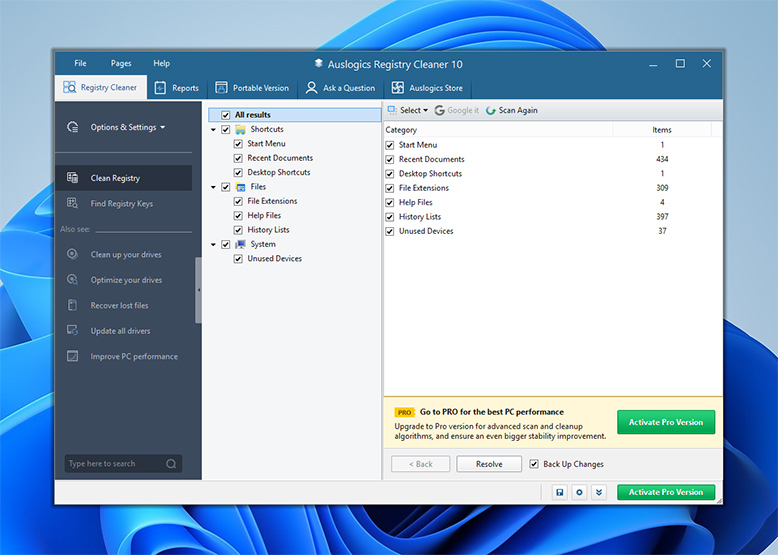Click Activate Pro Version in status bar

tap(666, 492)
